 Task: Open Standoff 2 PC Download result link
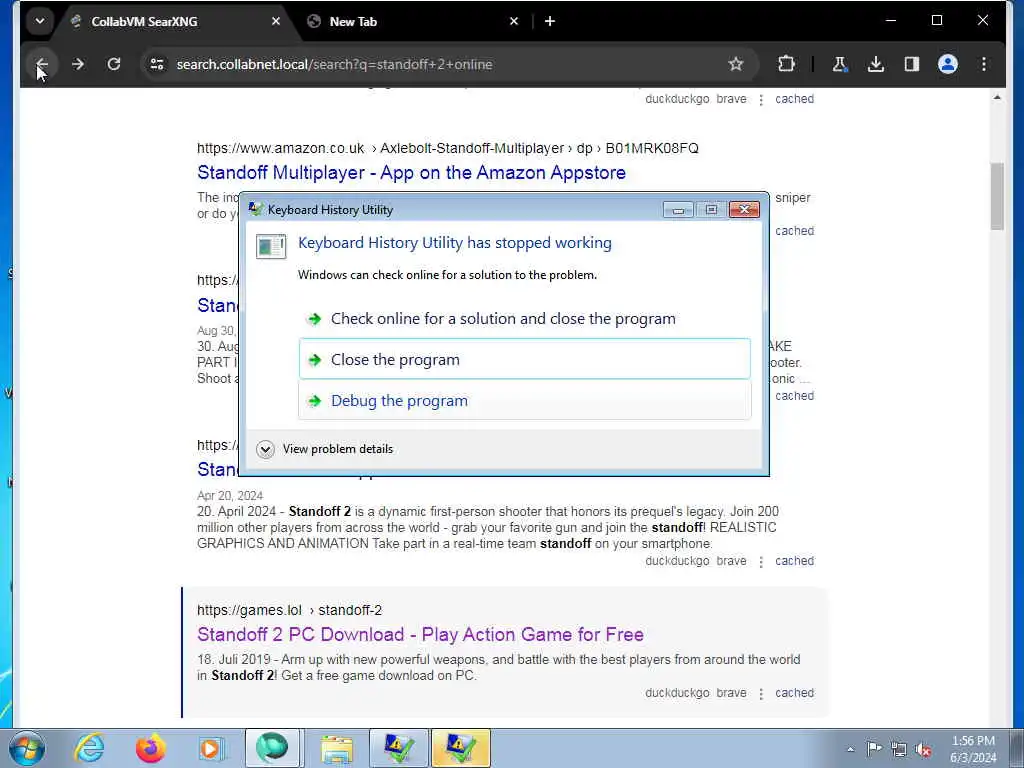(421, 634)
